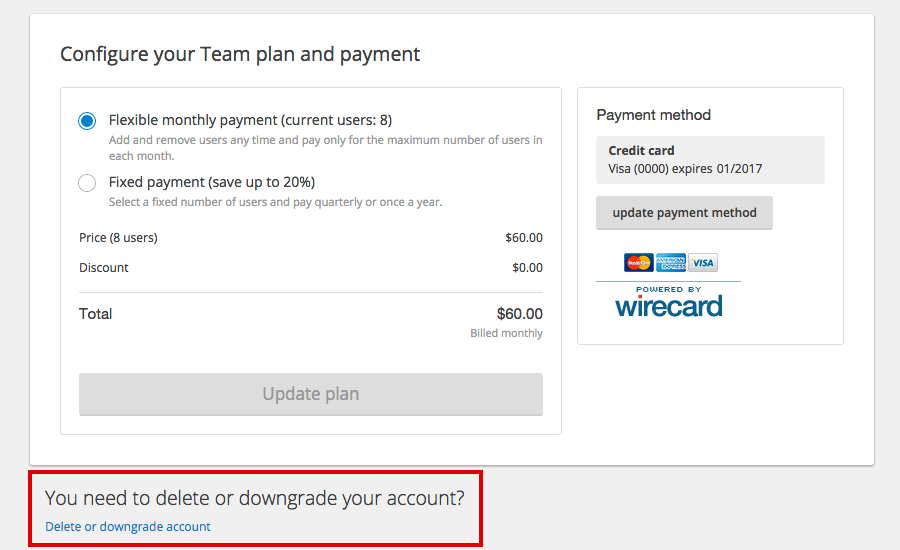Select Fixed payment radio button
Viewport: 900px width, 550px height.
[87, 183]
